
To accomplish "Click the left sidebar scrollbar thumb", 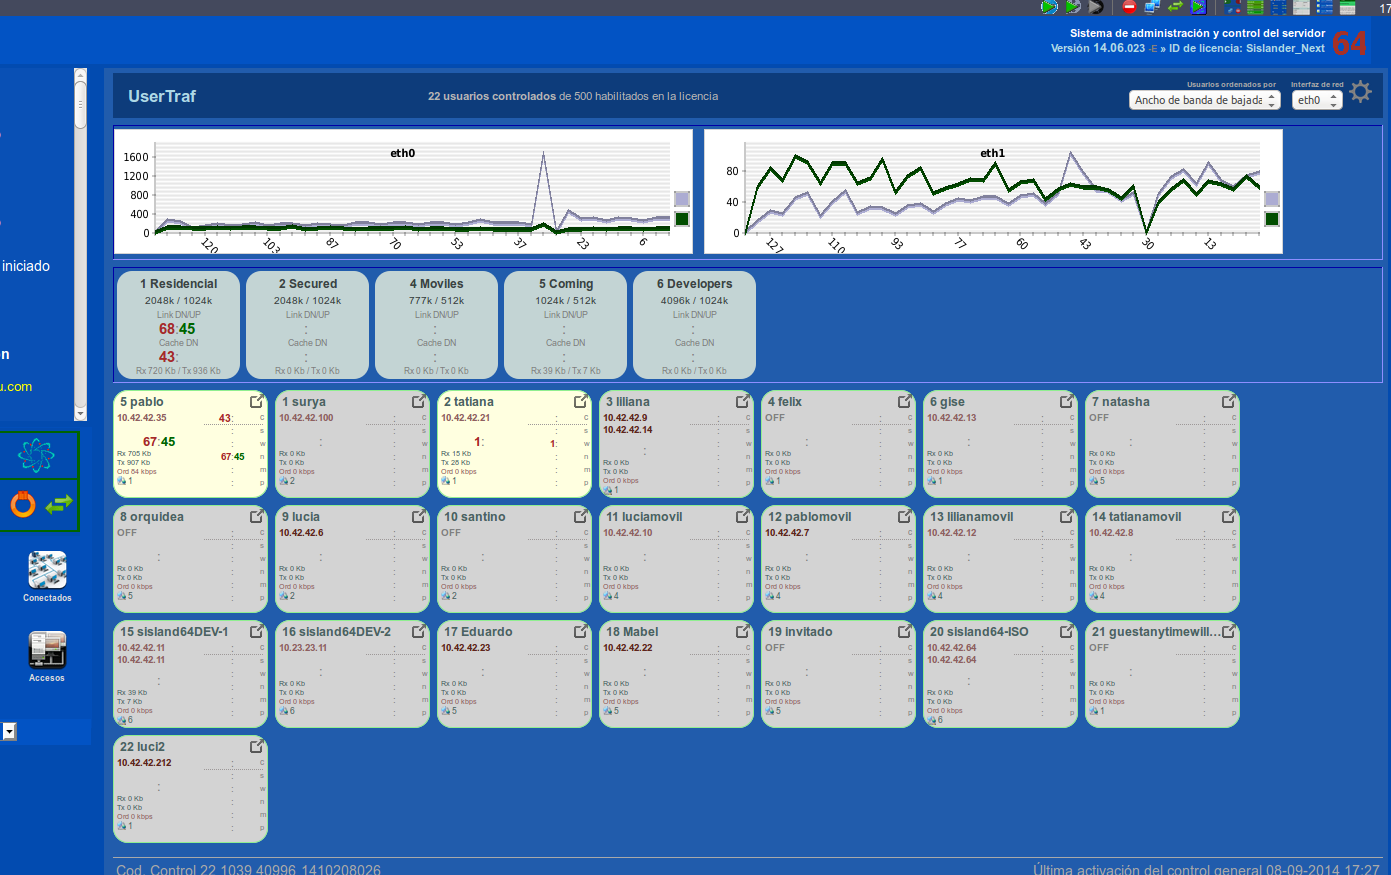I will [x=80, y=104].
